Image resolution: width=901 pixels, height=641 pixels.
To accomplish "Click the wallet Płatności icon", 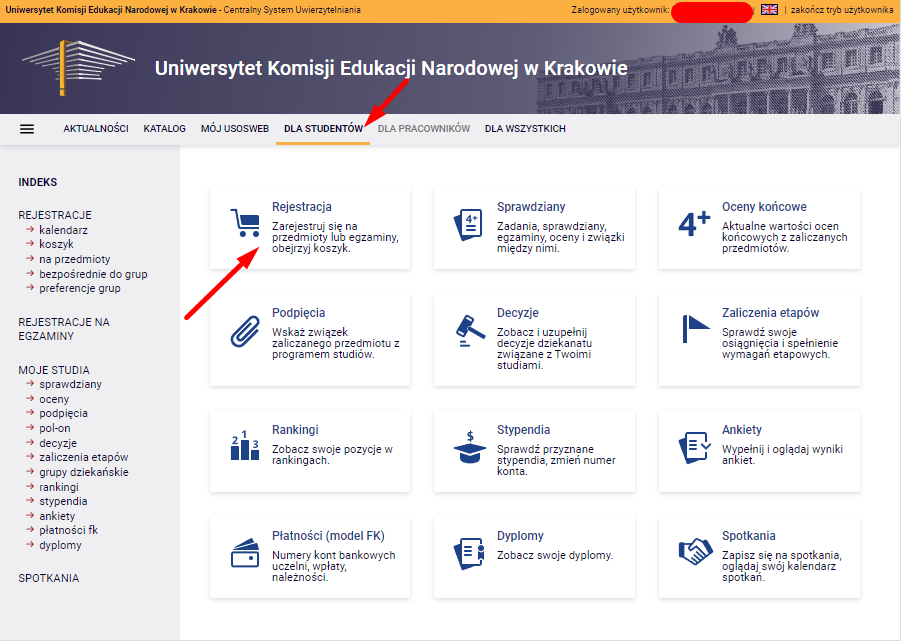I will tap(244, 552).
